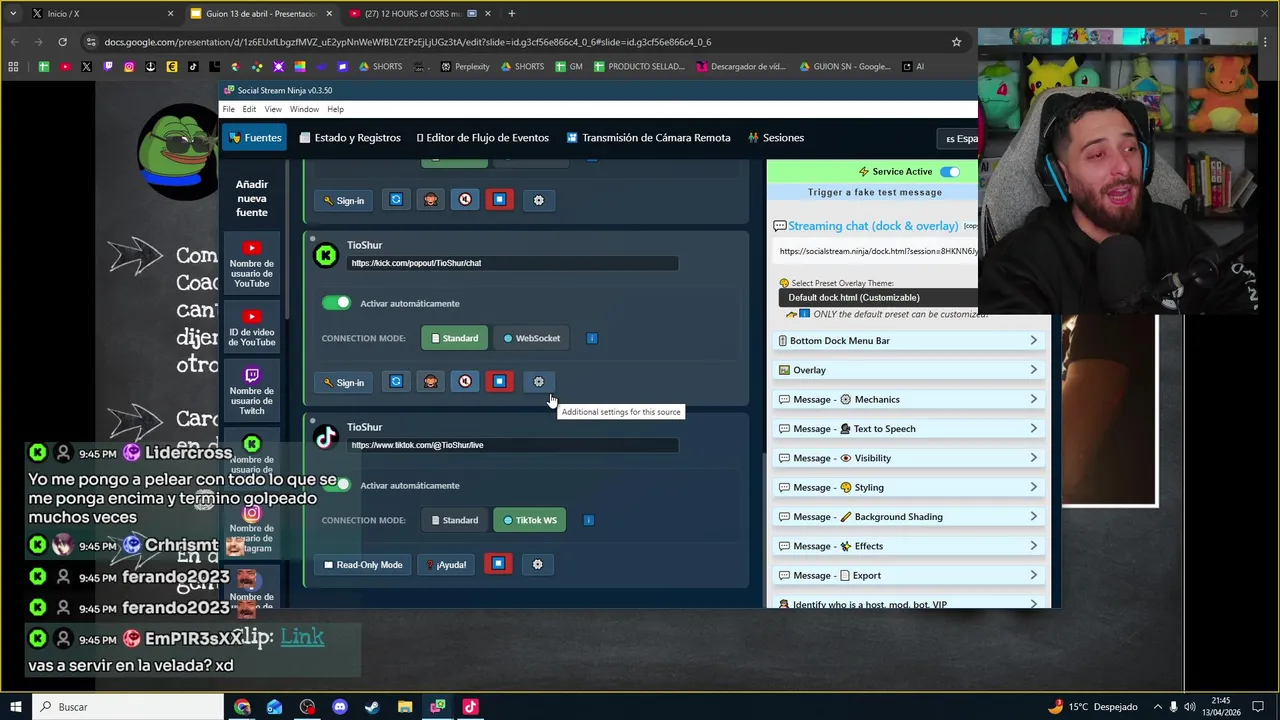Screen dimensions: 1280x720
Task: Click the reload icon in the topmost source row
Action: (x=396, y=200)
